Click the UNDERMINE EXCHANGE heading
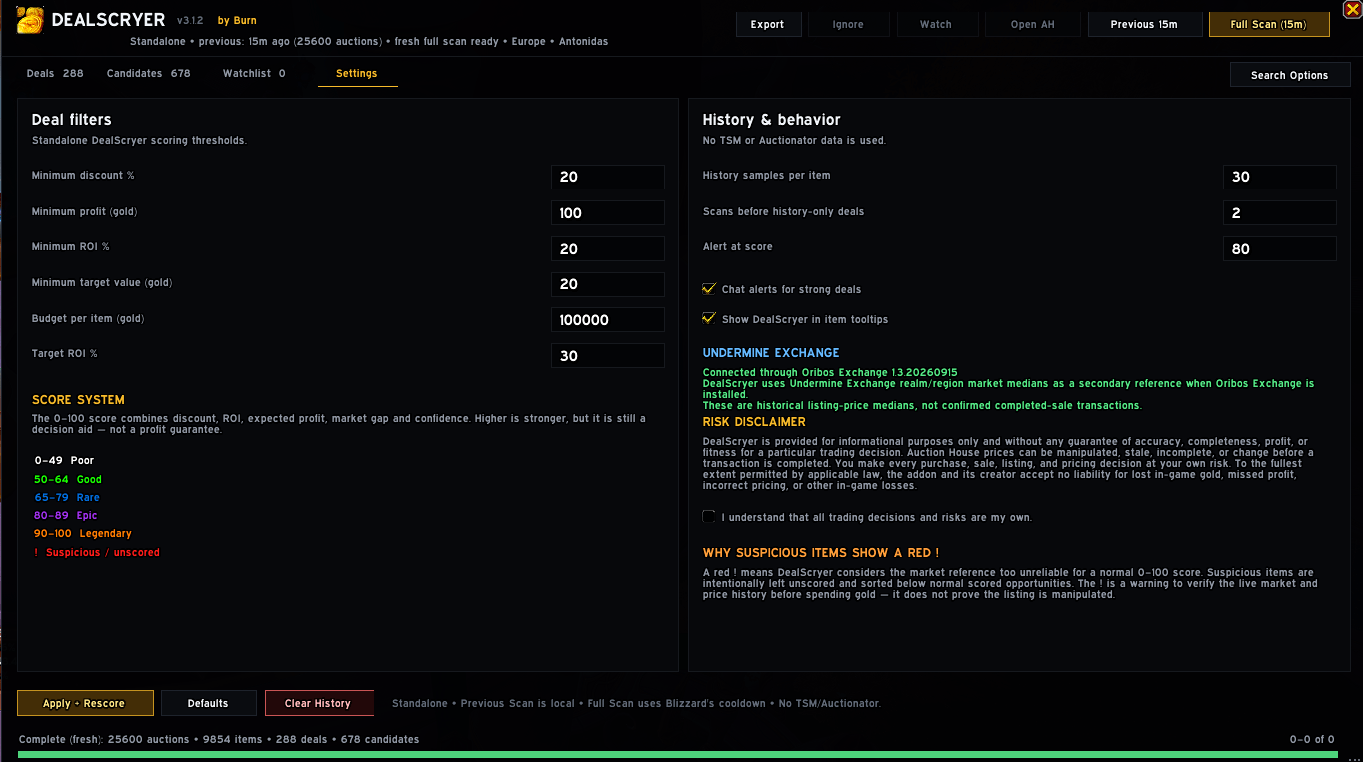The image size is (1363, 762). (x=771, y=353)
